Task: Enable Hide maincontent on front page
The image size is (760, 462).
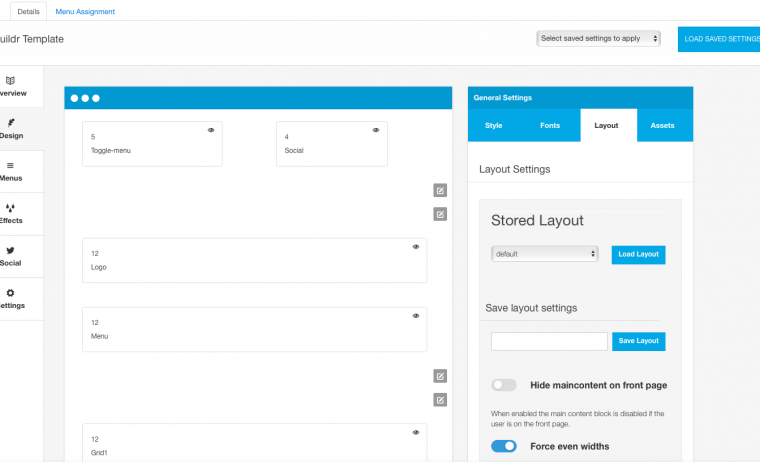Action: click(x=504, y=385)
